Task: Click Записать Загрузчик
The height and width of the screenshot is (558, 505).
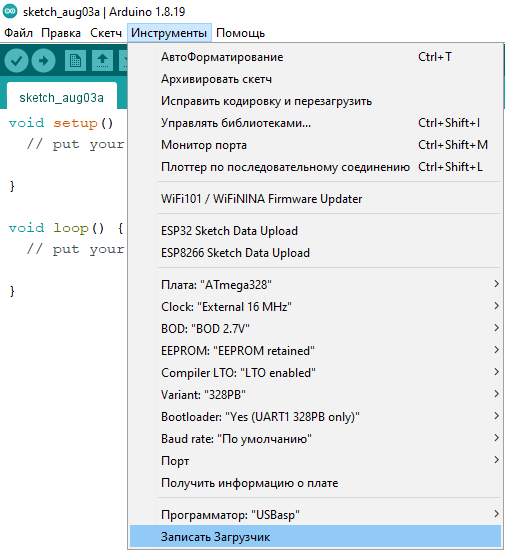Action: [315, 537]
